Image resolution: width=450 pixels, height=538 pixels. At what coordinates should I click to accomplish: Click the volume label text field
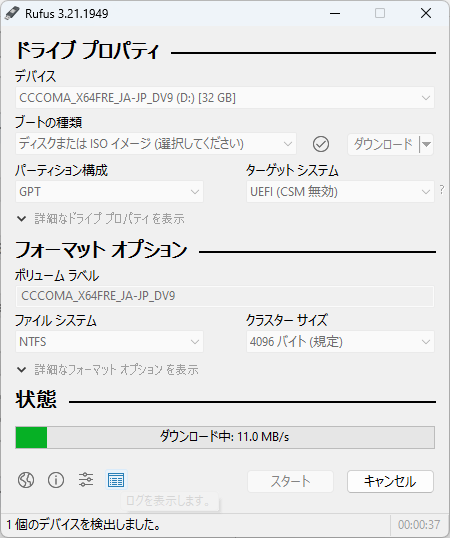pos(225,296)
